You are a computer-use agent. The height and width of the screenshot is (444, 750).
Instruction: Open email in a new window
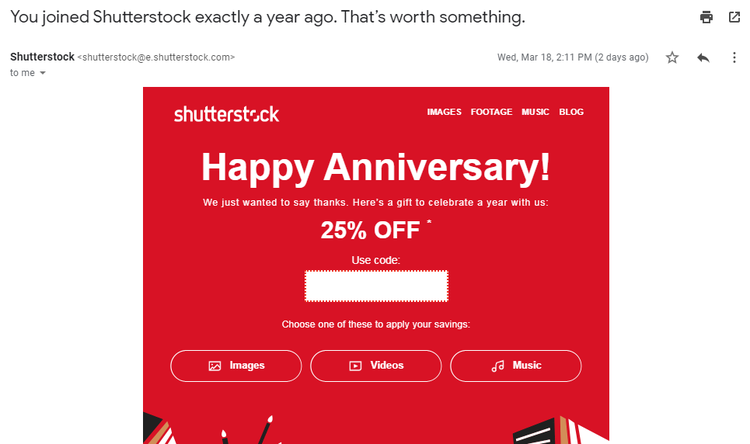734,17
